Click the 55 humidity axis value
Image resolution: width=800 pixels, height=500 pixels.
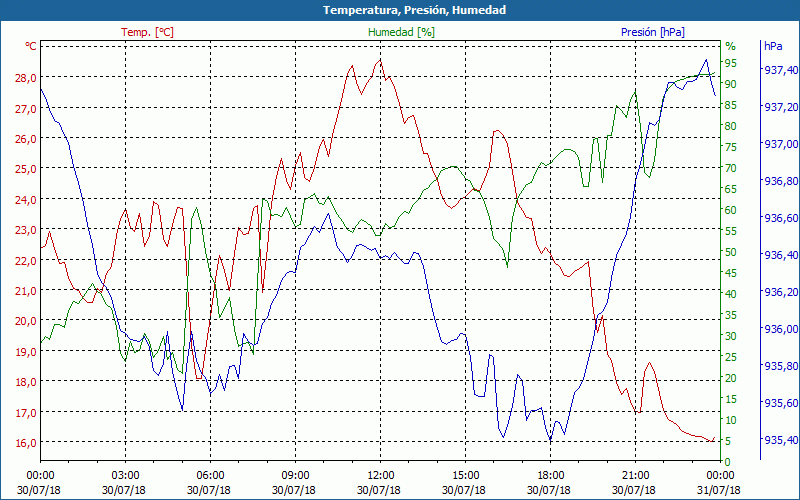coord(731,231)
